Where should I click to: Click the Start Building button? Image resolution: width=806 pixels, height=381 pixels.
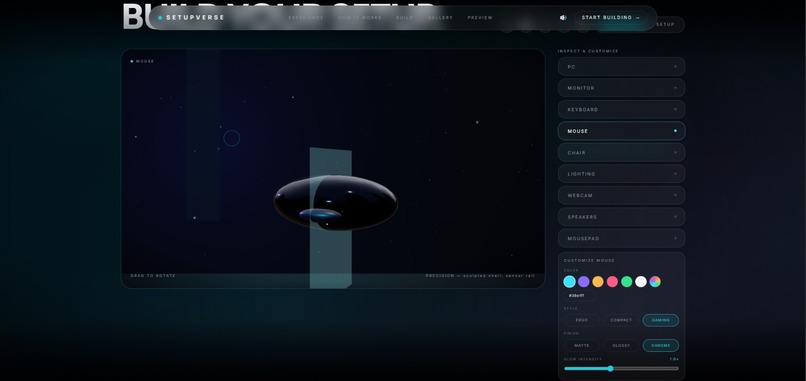[x=611, y=17]
